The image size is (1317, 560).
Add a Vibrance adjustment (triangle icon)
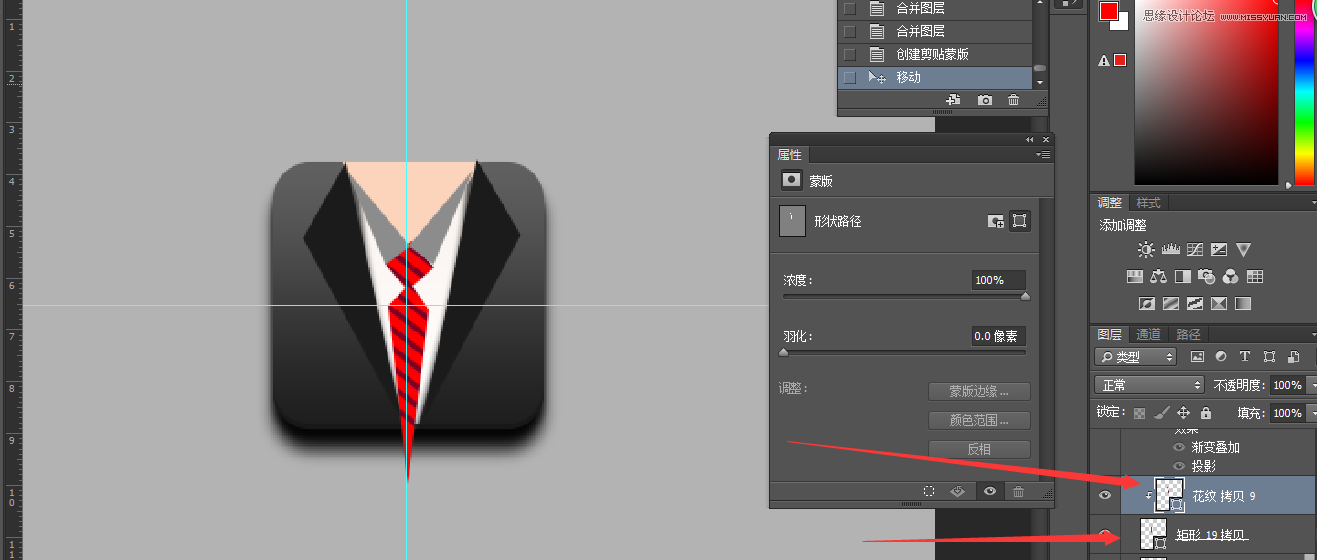[1243, 249]
